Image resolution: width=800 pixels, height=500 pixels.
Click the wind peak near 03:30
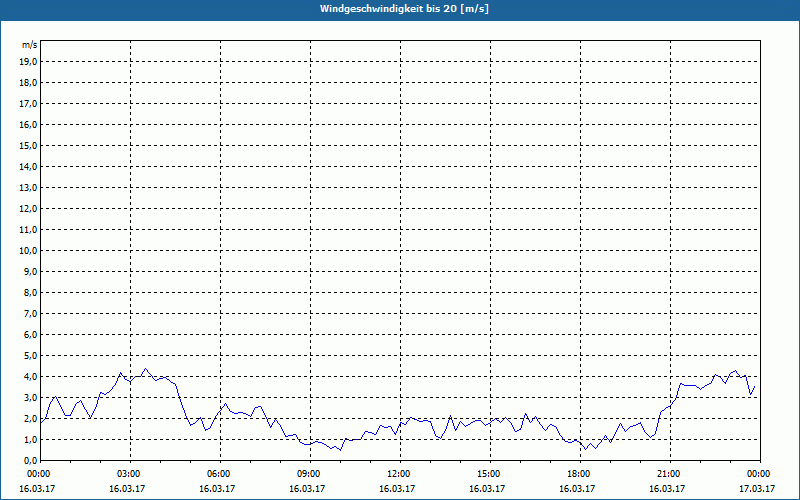145,368
